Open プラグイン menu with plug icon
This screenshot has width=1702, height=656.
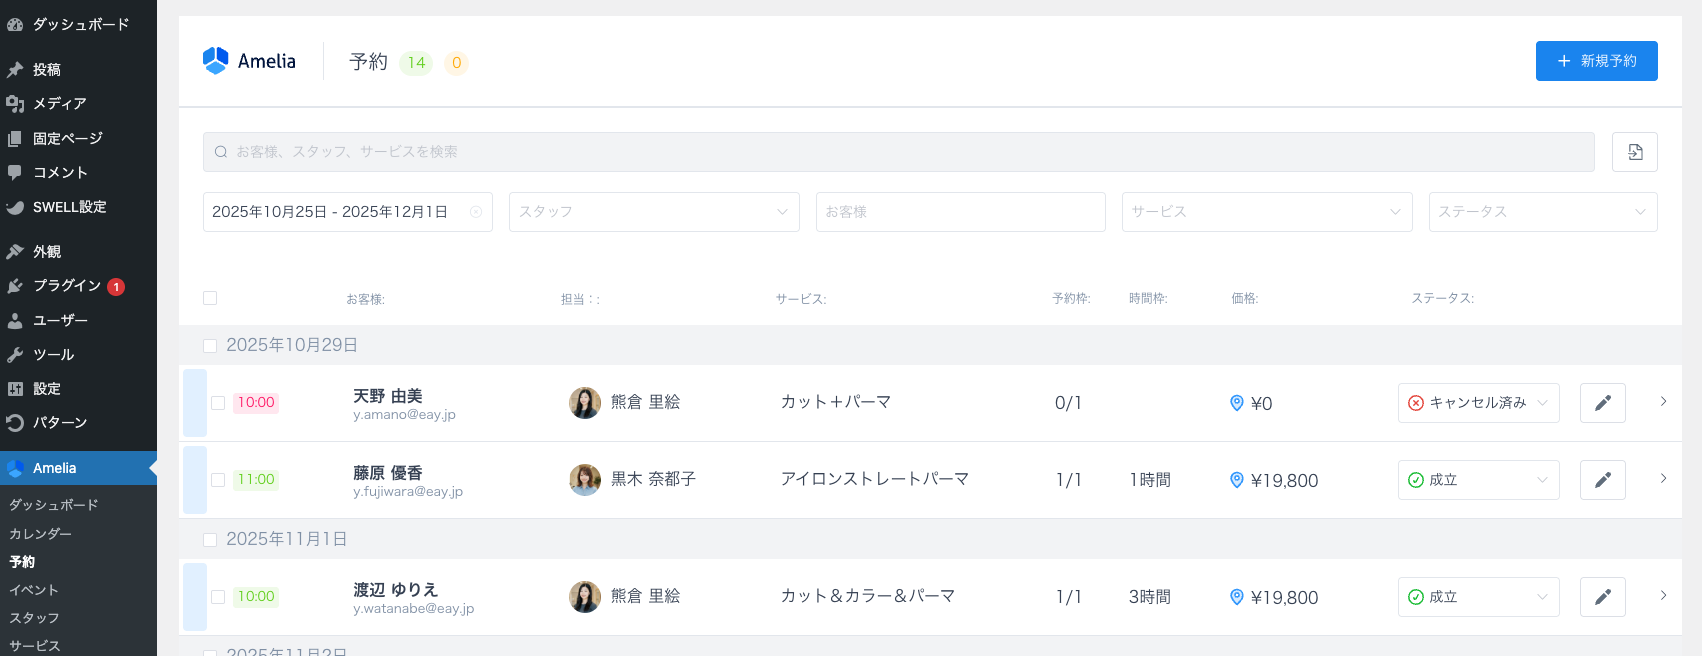pyautogui.click(x=66, y=286)
